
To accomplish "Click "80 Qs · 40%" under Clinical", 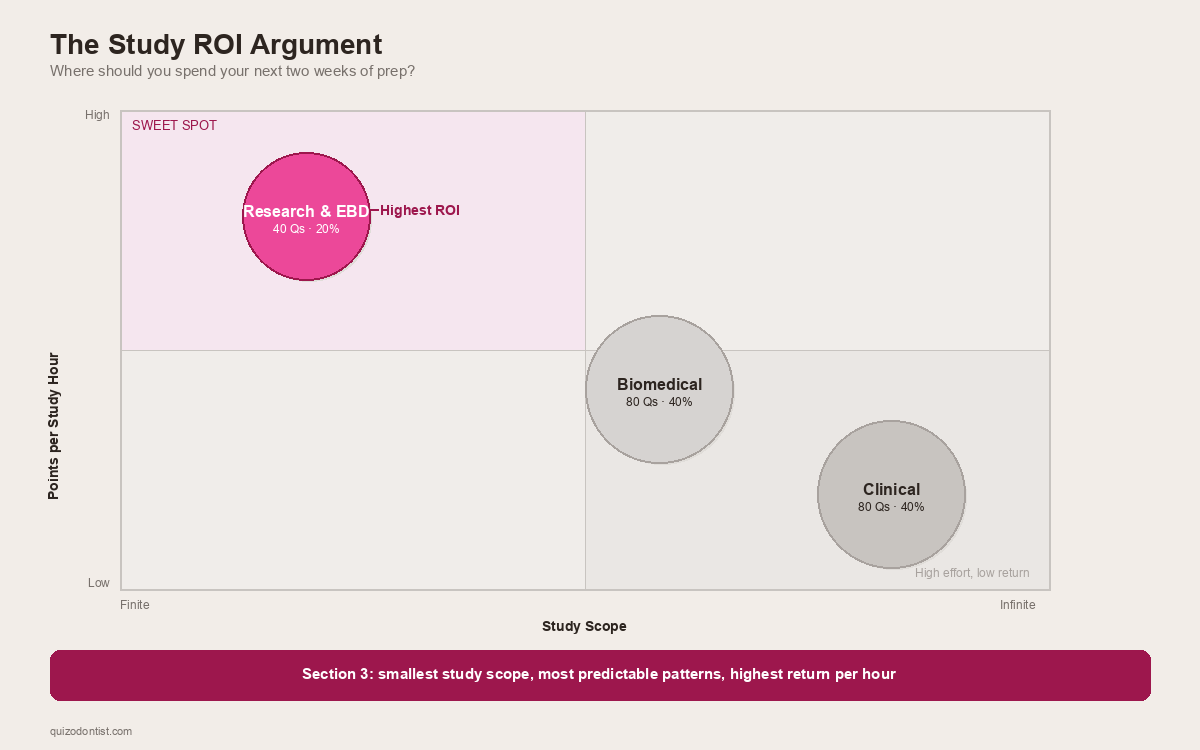I will point(891,507).
